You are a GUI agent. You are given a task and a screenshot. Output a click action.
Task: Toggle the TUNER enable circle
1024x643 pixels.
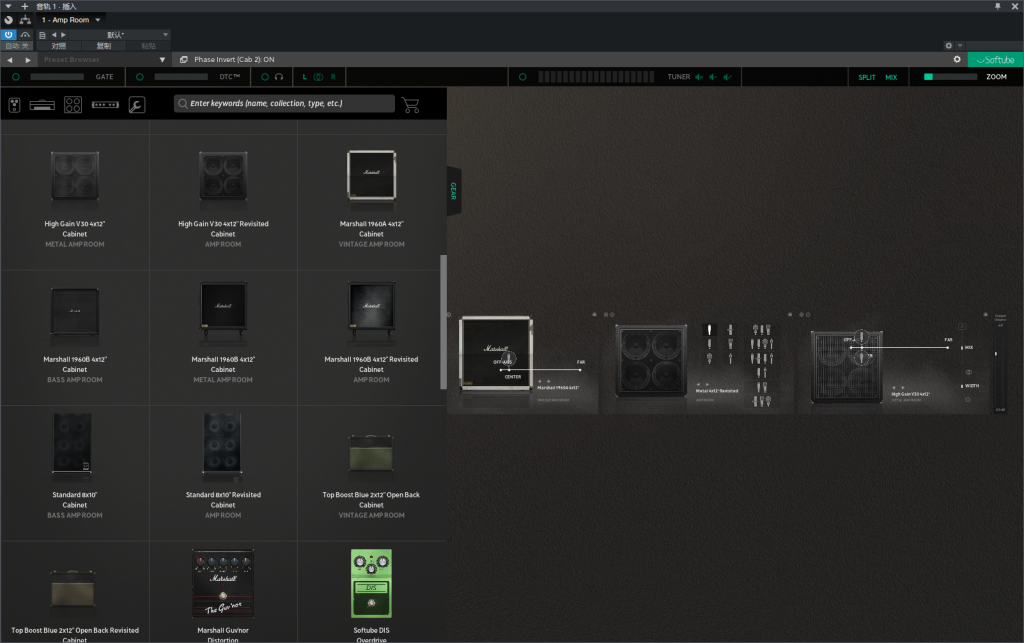[x=522, y=77]
